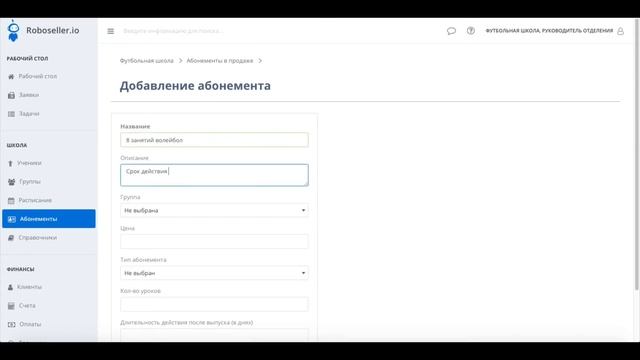Image resolution: width=640 pixels, height=360 pixels.
Task: Select the highlighted Абонементы item
Action: 49,219
